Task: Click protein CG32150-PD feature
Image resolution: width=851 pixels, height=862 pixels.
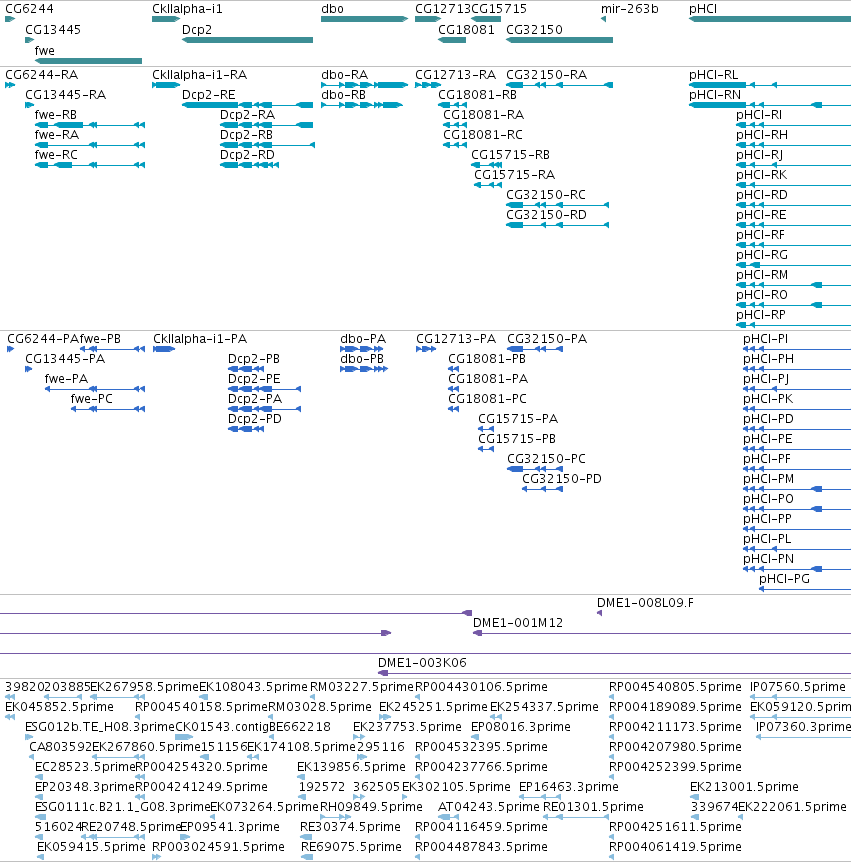Action: (x=543, y=489)
